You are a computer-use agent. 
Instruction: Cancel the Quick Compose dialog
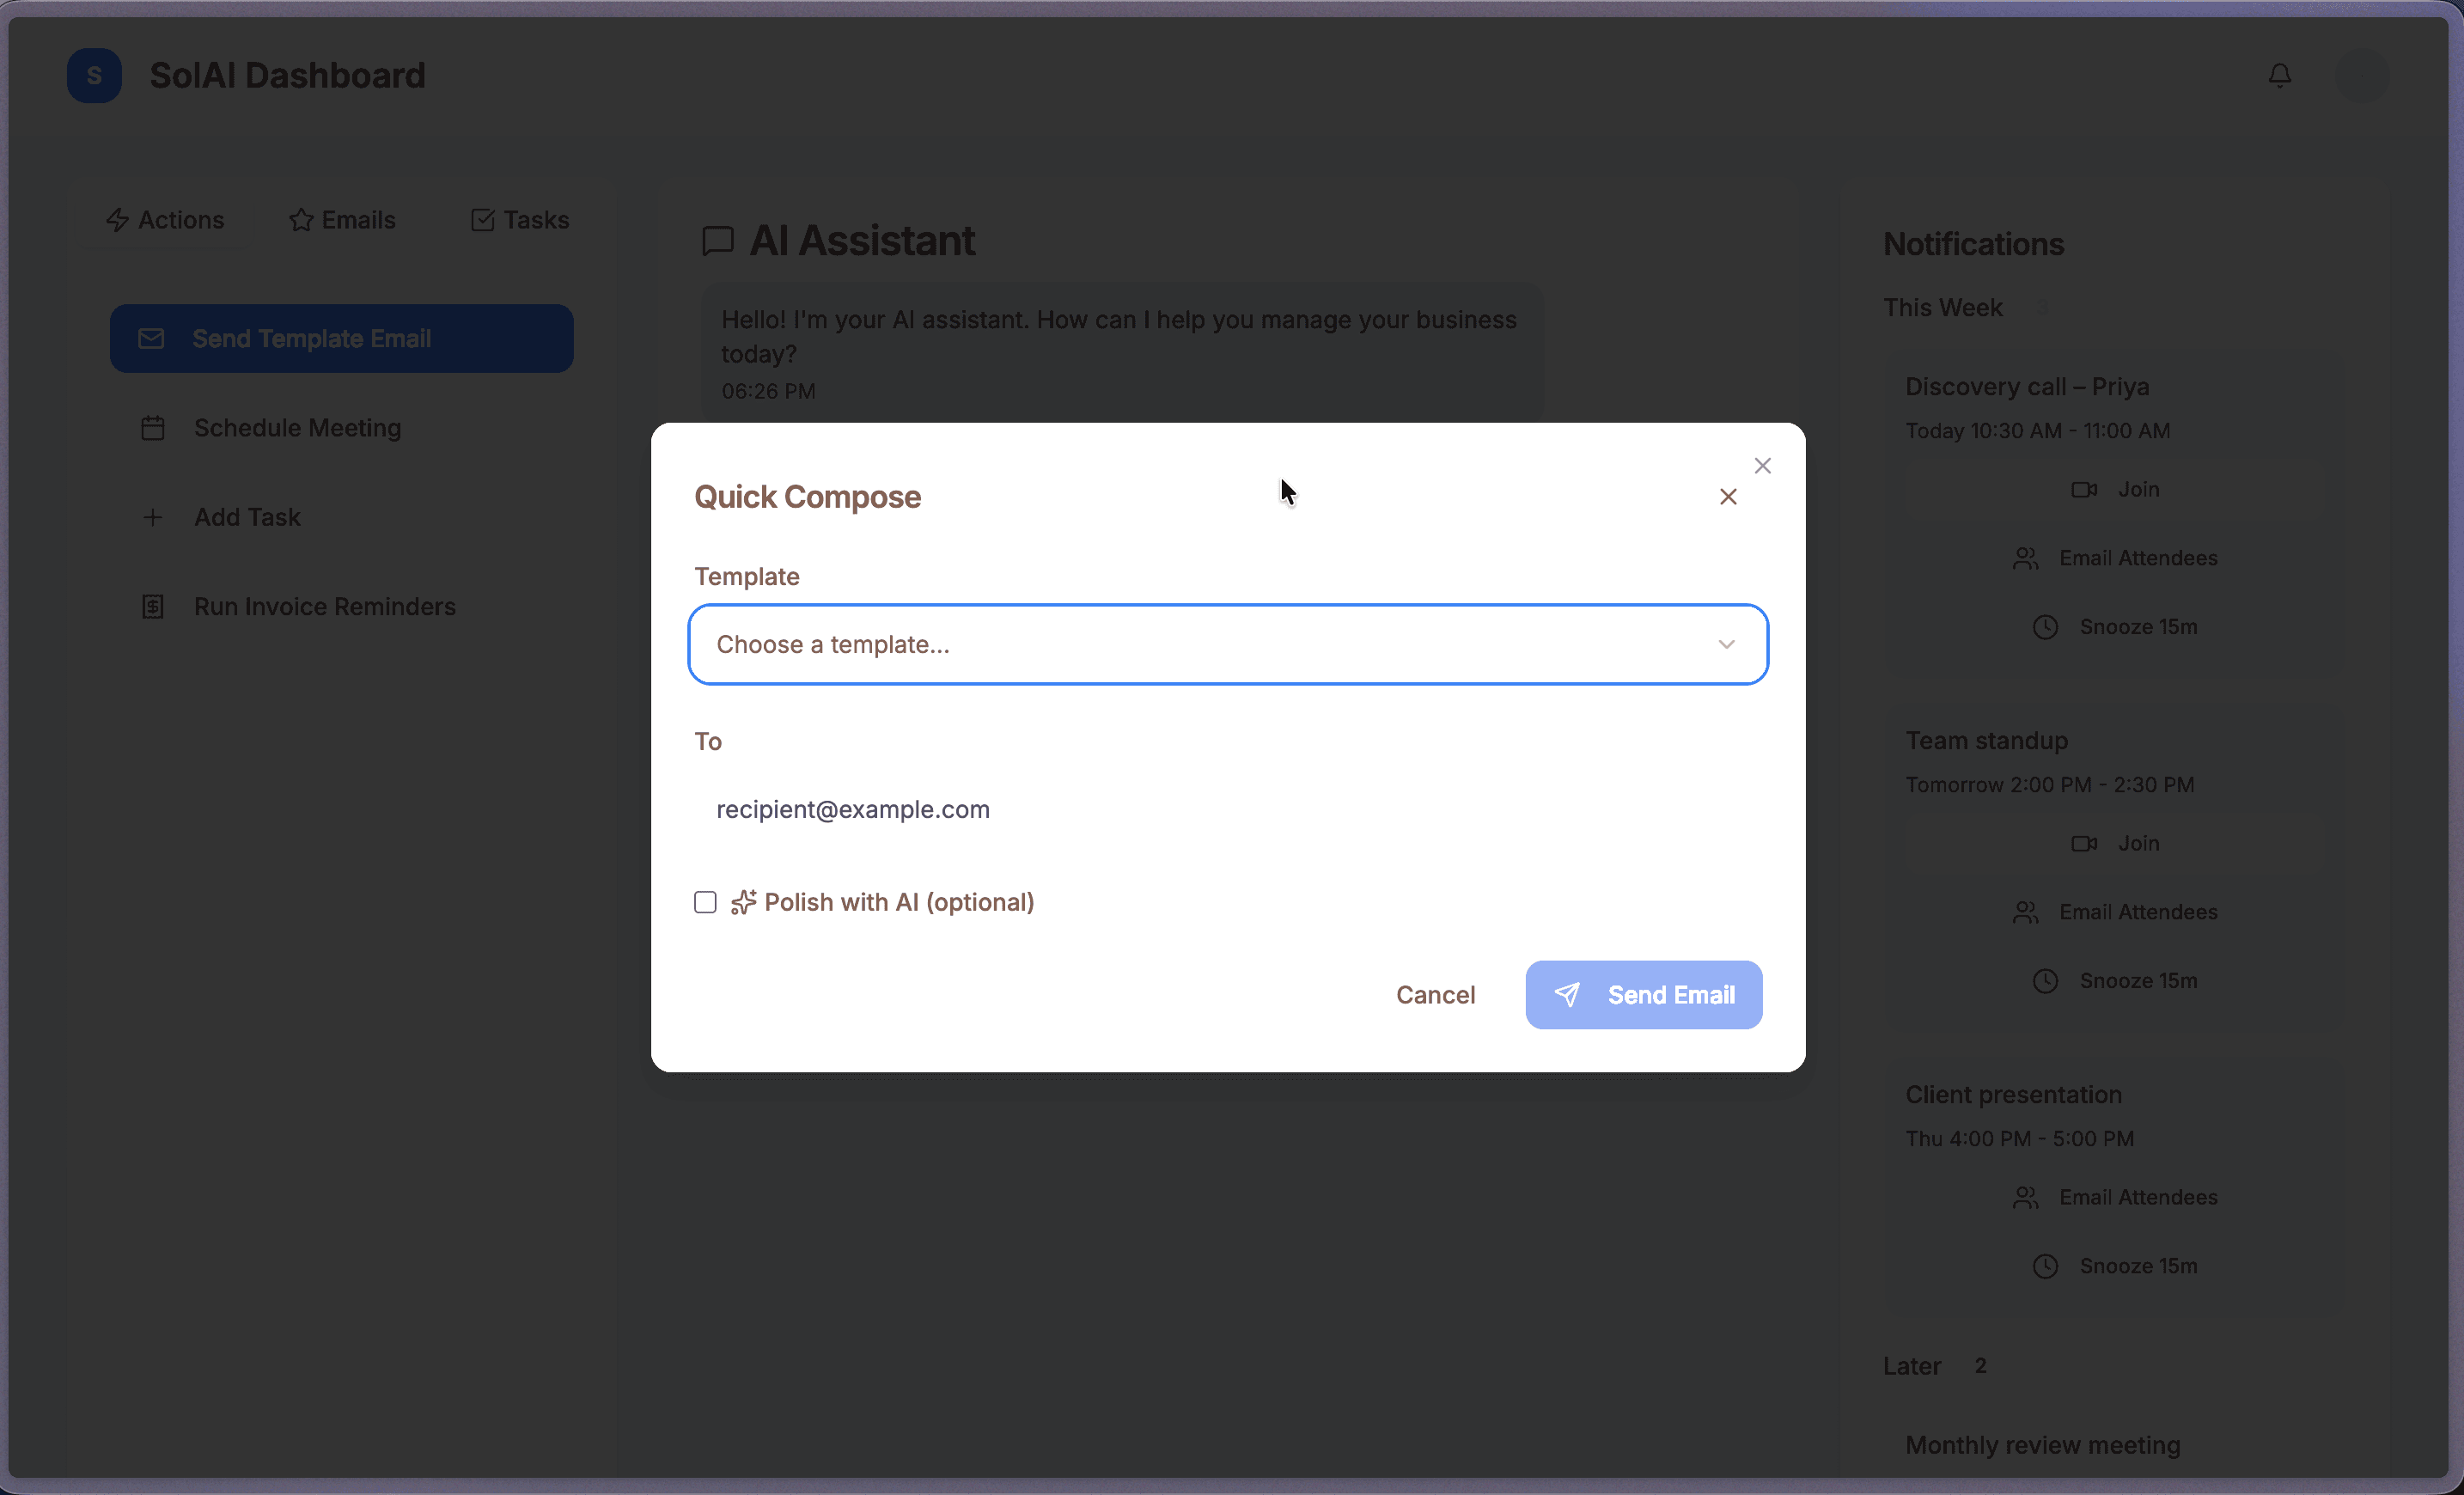coord(1435,995)
